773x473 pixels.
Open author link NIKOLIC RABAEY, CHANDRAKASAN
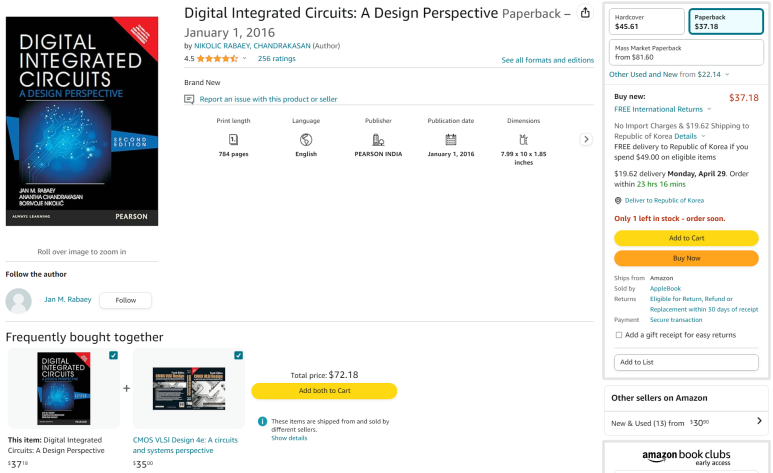tap(252, 46)
